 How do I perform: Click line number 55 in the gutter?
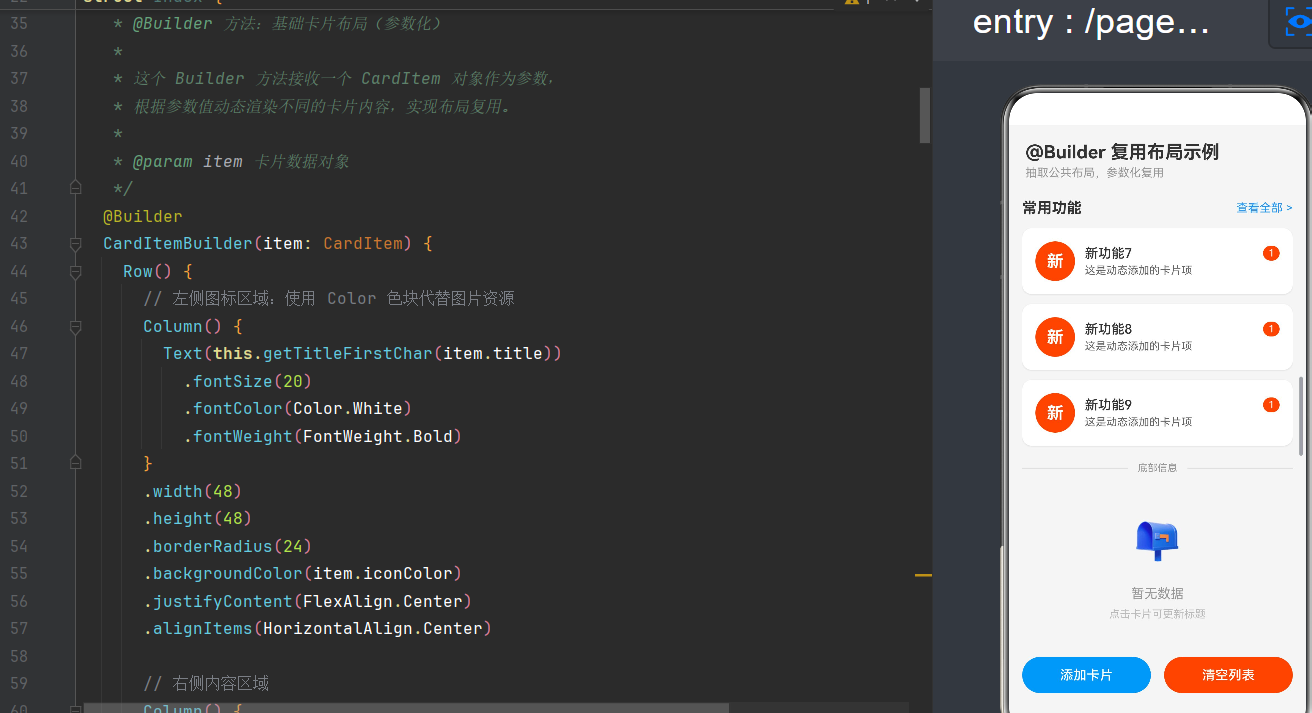tap(19, 573)
